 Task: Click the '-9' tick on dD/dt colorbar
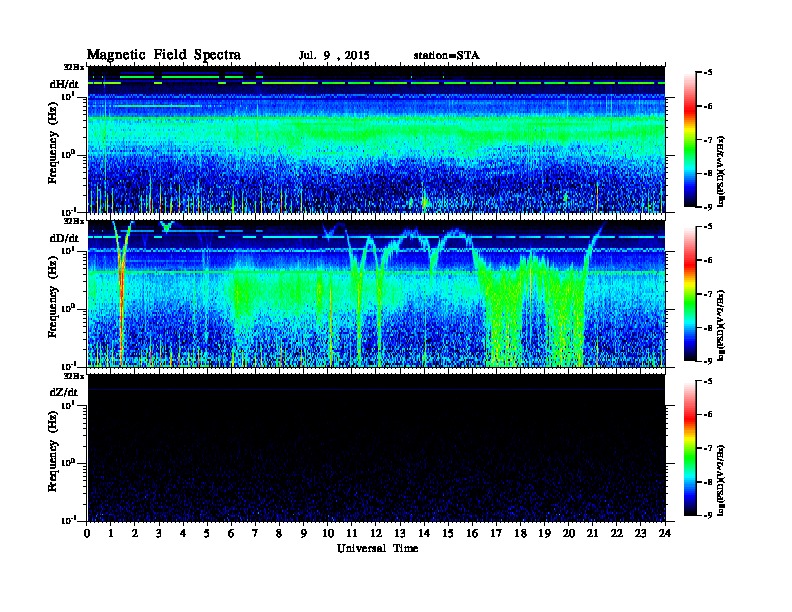pos(708,361)
